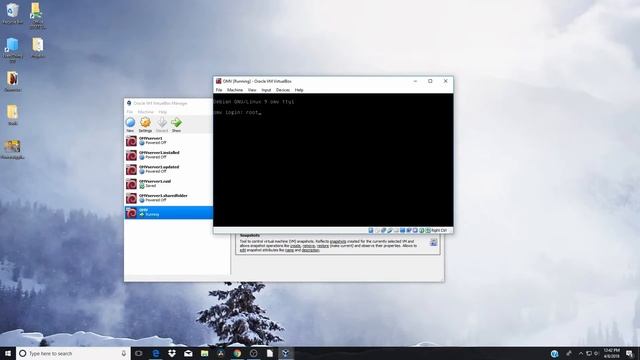
Task: Select the OMVserver1.installed virtual machine
Action: click(x=169, y=155)
